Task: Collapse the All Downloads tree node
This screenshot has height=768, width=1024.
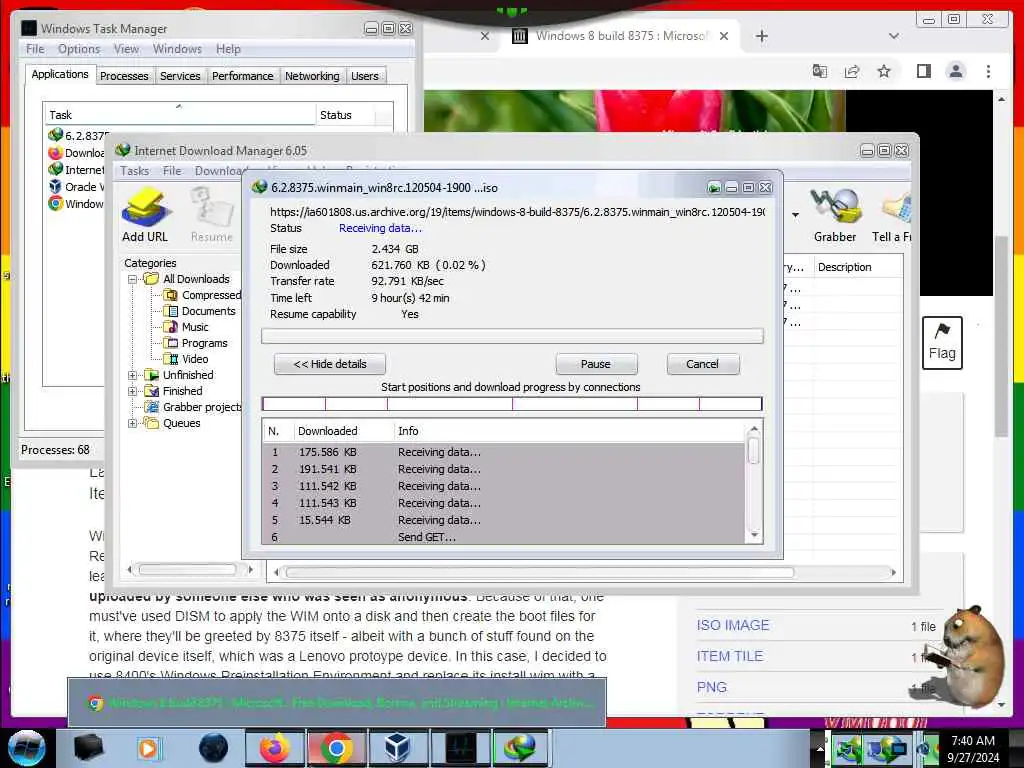Action: point(132,279)
